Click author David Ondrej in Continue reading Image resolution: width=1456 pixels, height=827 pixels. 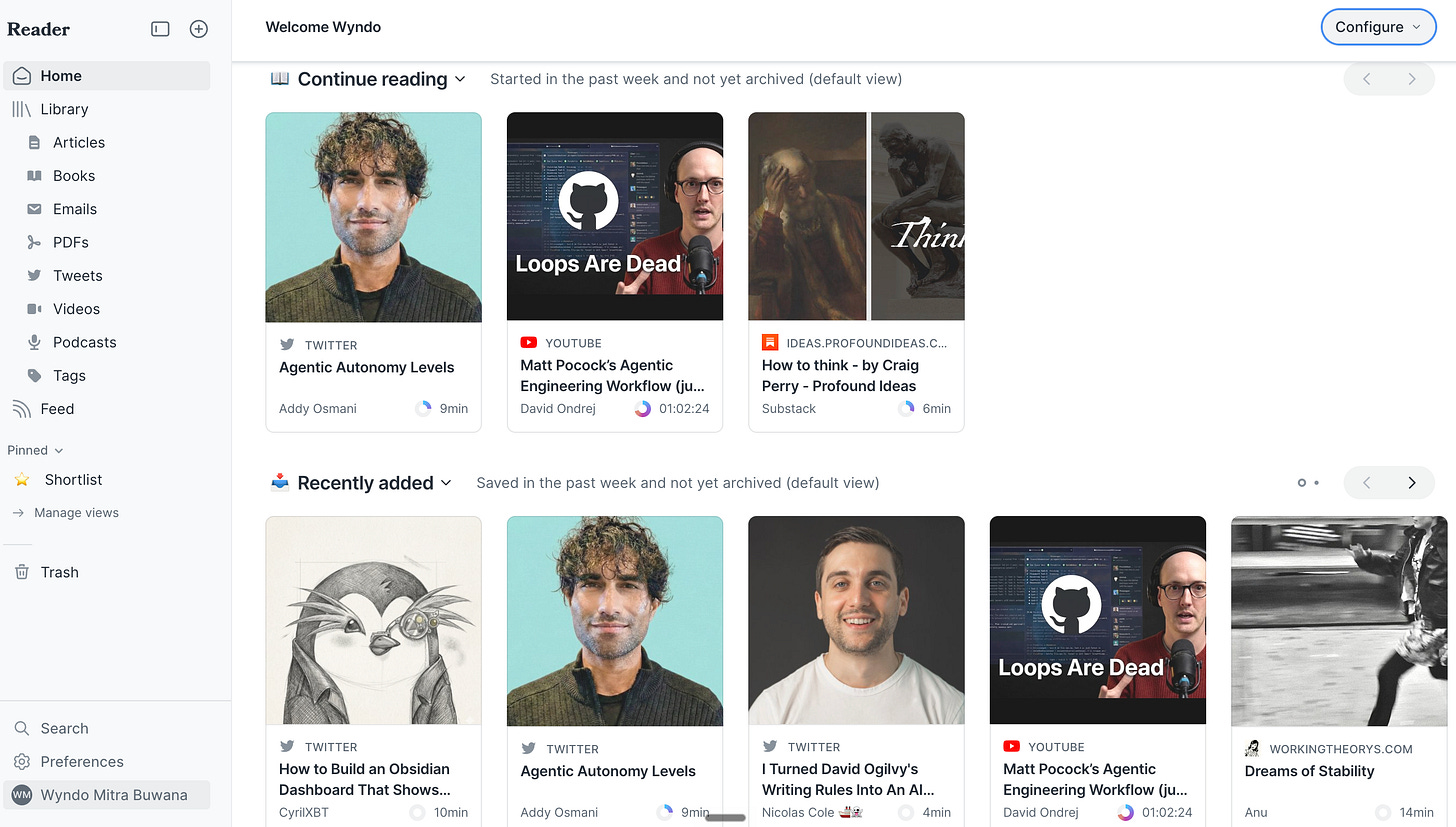559,408
